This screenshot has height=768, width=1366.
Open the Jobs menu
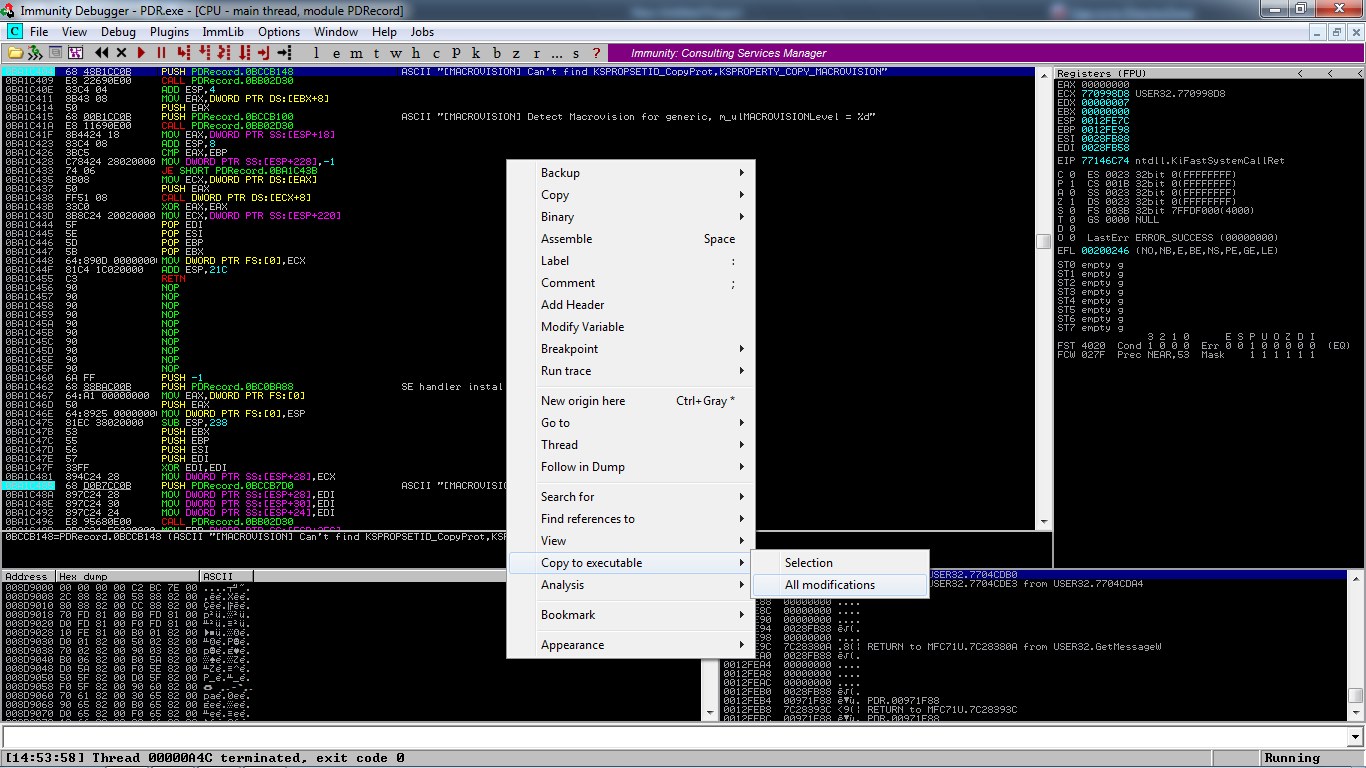coord(423,32)
